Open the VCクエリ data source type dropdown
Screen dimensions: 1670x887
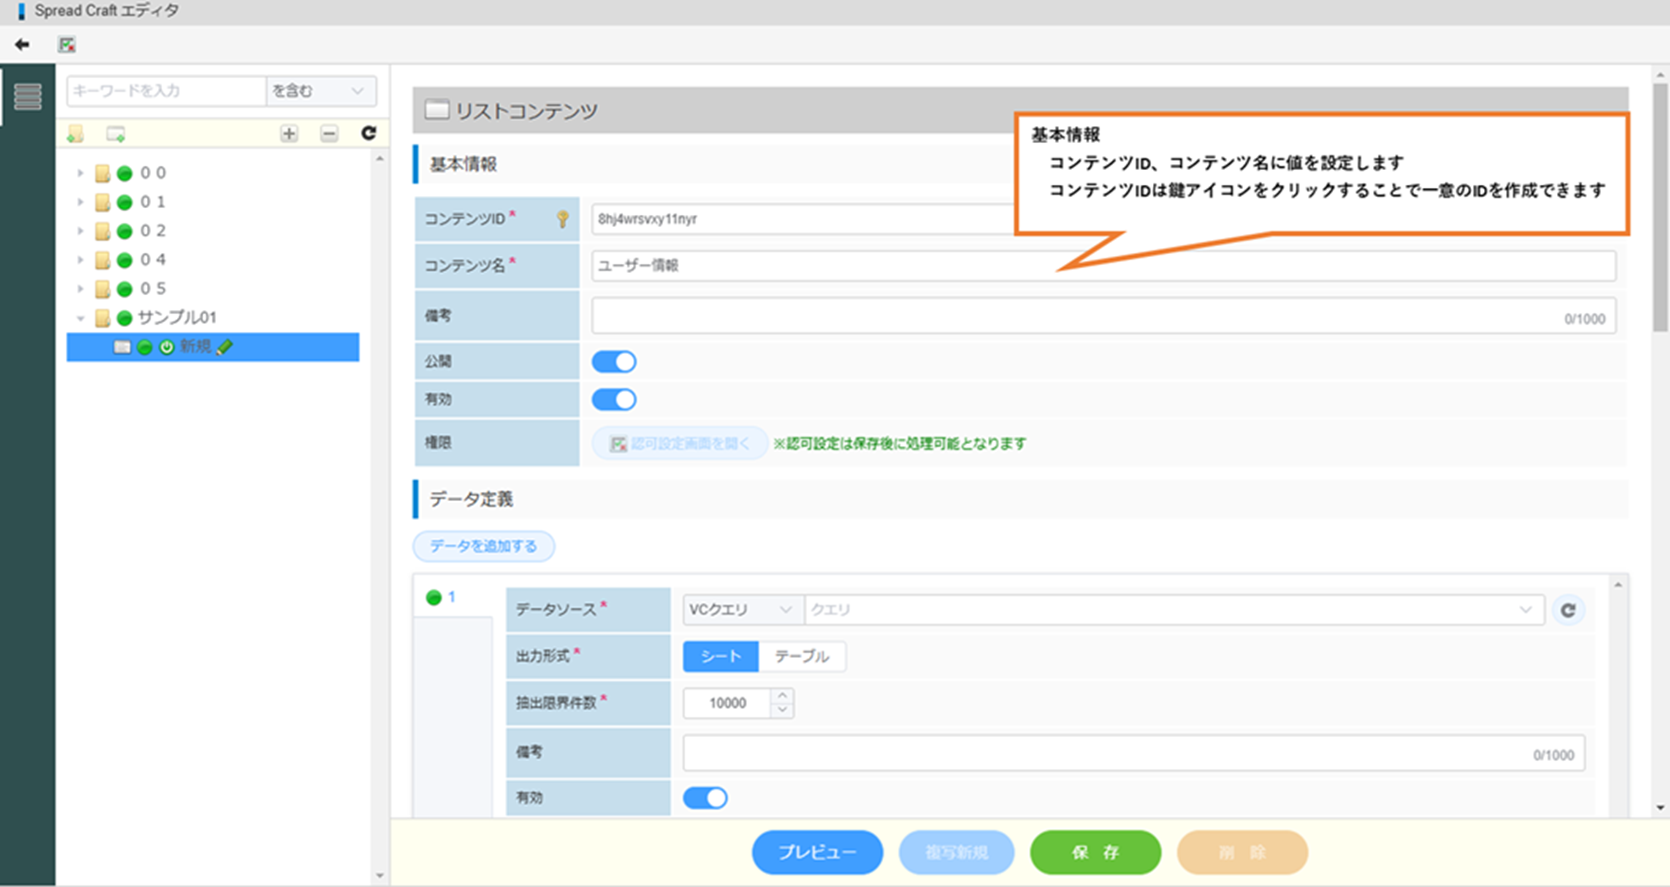(x=740, y=610)
